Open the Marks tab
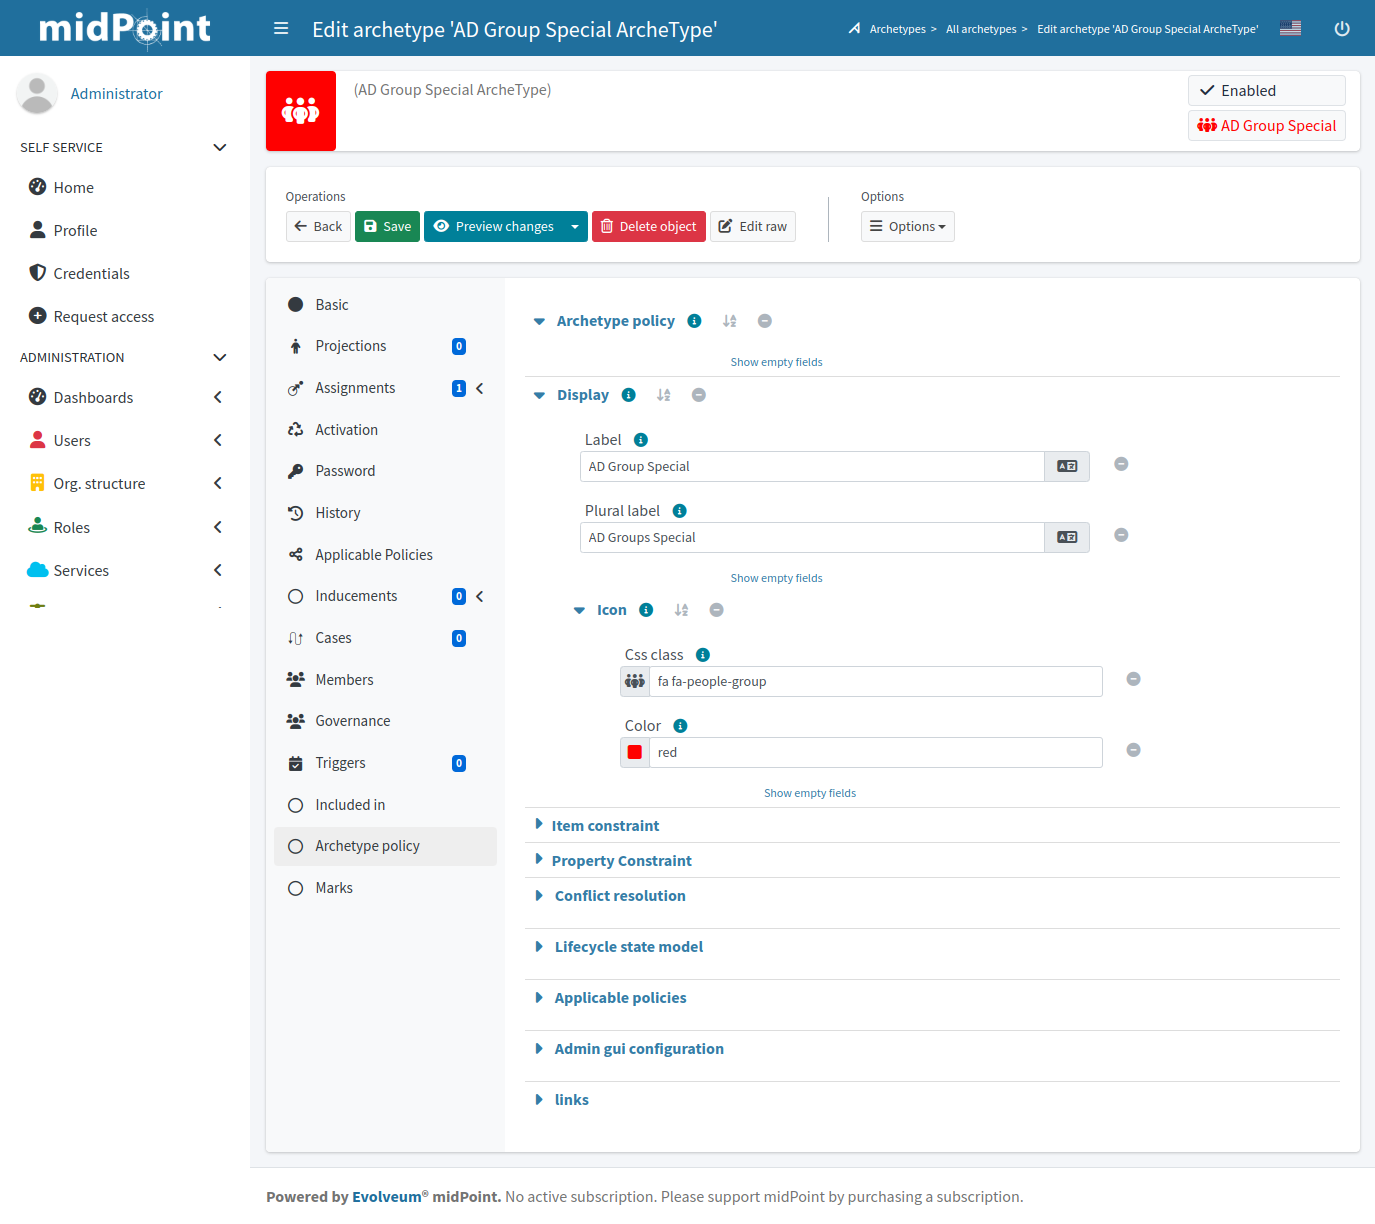 coord(385,888)
